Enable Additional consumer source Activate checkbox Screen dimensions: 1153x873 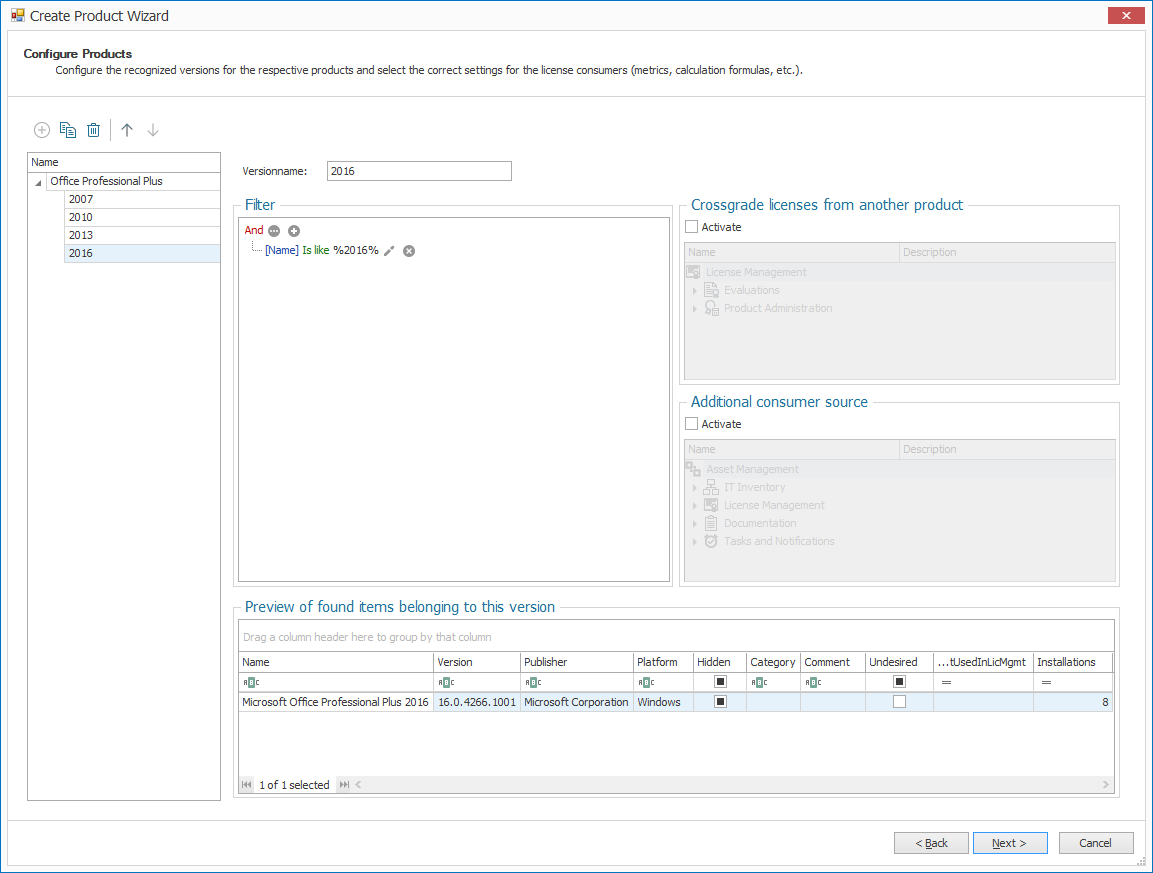point(692,424)
